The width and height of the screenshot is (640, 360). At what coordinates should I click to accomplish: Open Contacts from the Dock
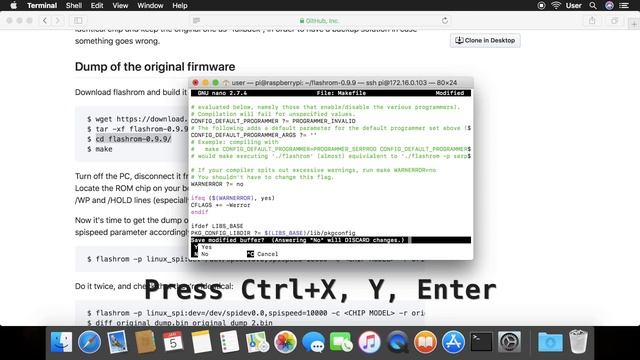pyautogui.click(x=145, y=342)
